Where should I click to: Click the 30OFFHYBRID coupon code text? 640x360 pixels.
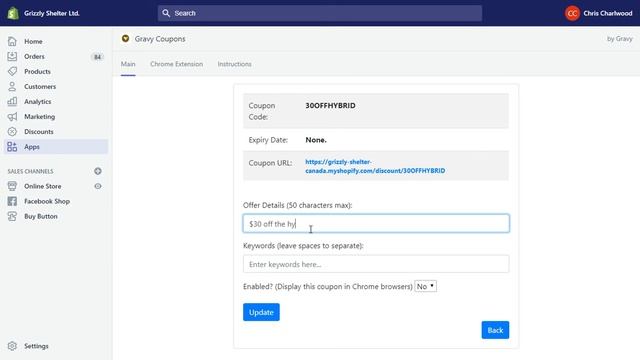click(x=330, y=105)
